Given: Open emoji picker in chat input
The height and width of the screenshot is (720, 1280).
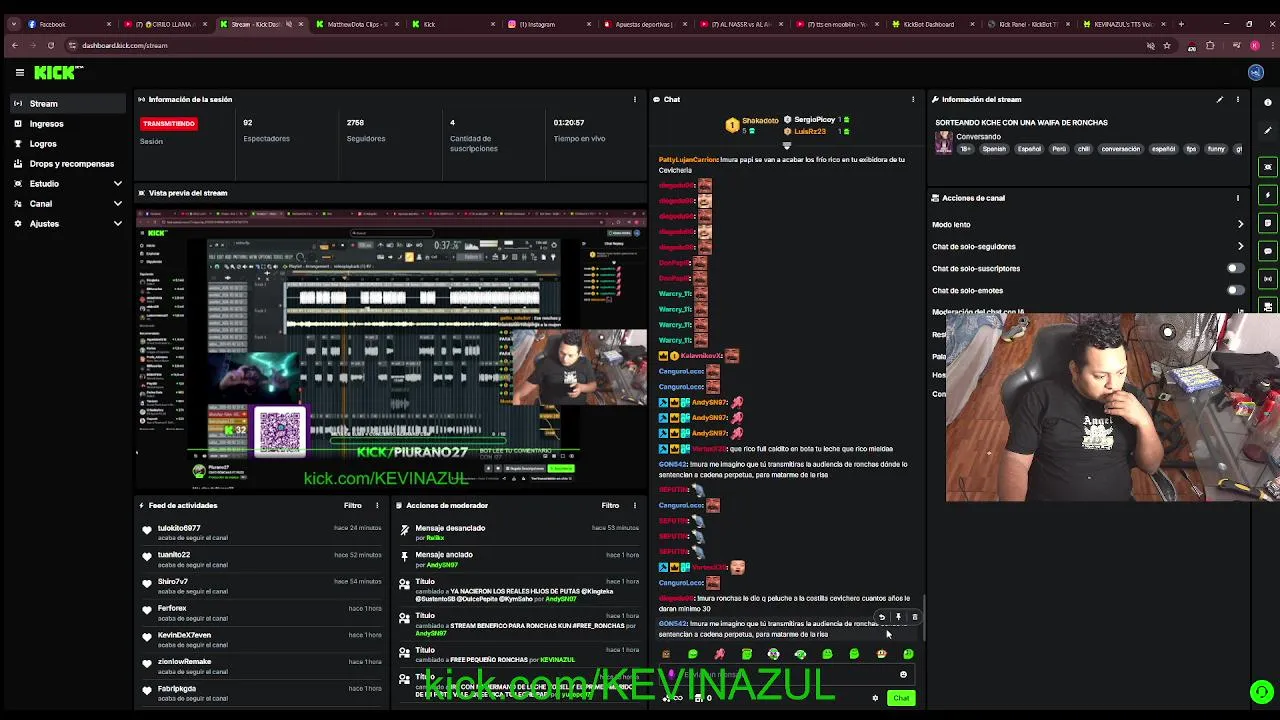Looking at the screenshot, I should click(903, 675).
